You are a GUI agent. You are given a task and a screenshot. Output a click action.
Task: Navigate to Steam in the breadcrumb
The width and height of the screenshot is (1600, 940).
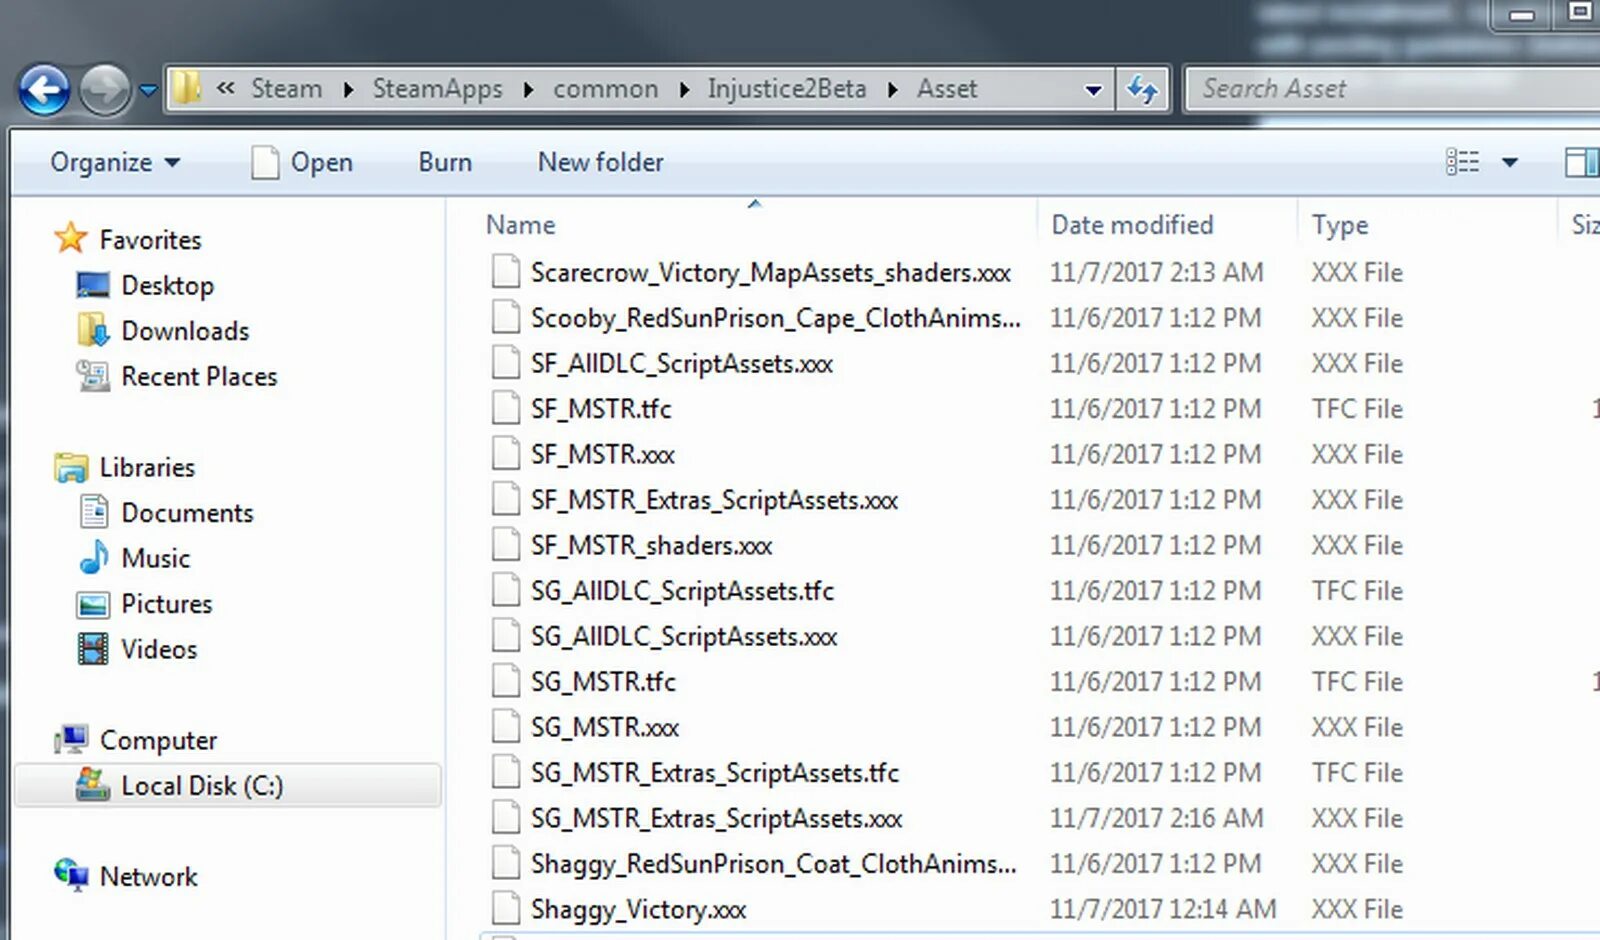(286, 89)
